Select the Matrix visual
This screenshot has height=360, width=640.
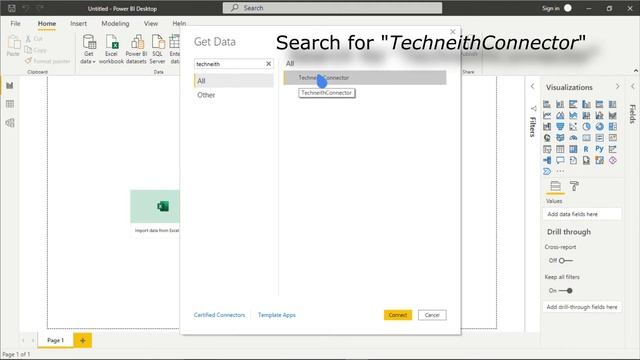573,149
